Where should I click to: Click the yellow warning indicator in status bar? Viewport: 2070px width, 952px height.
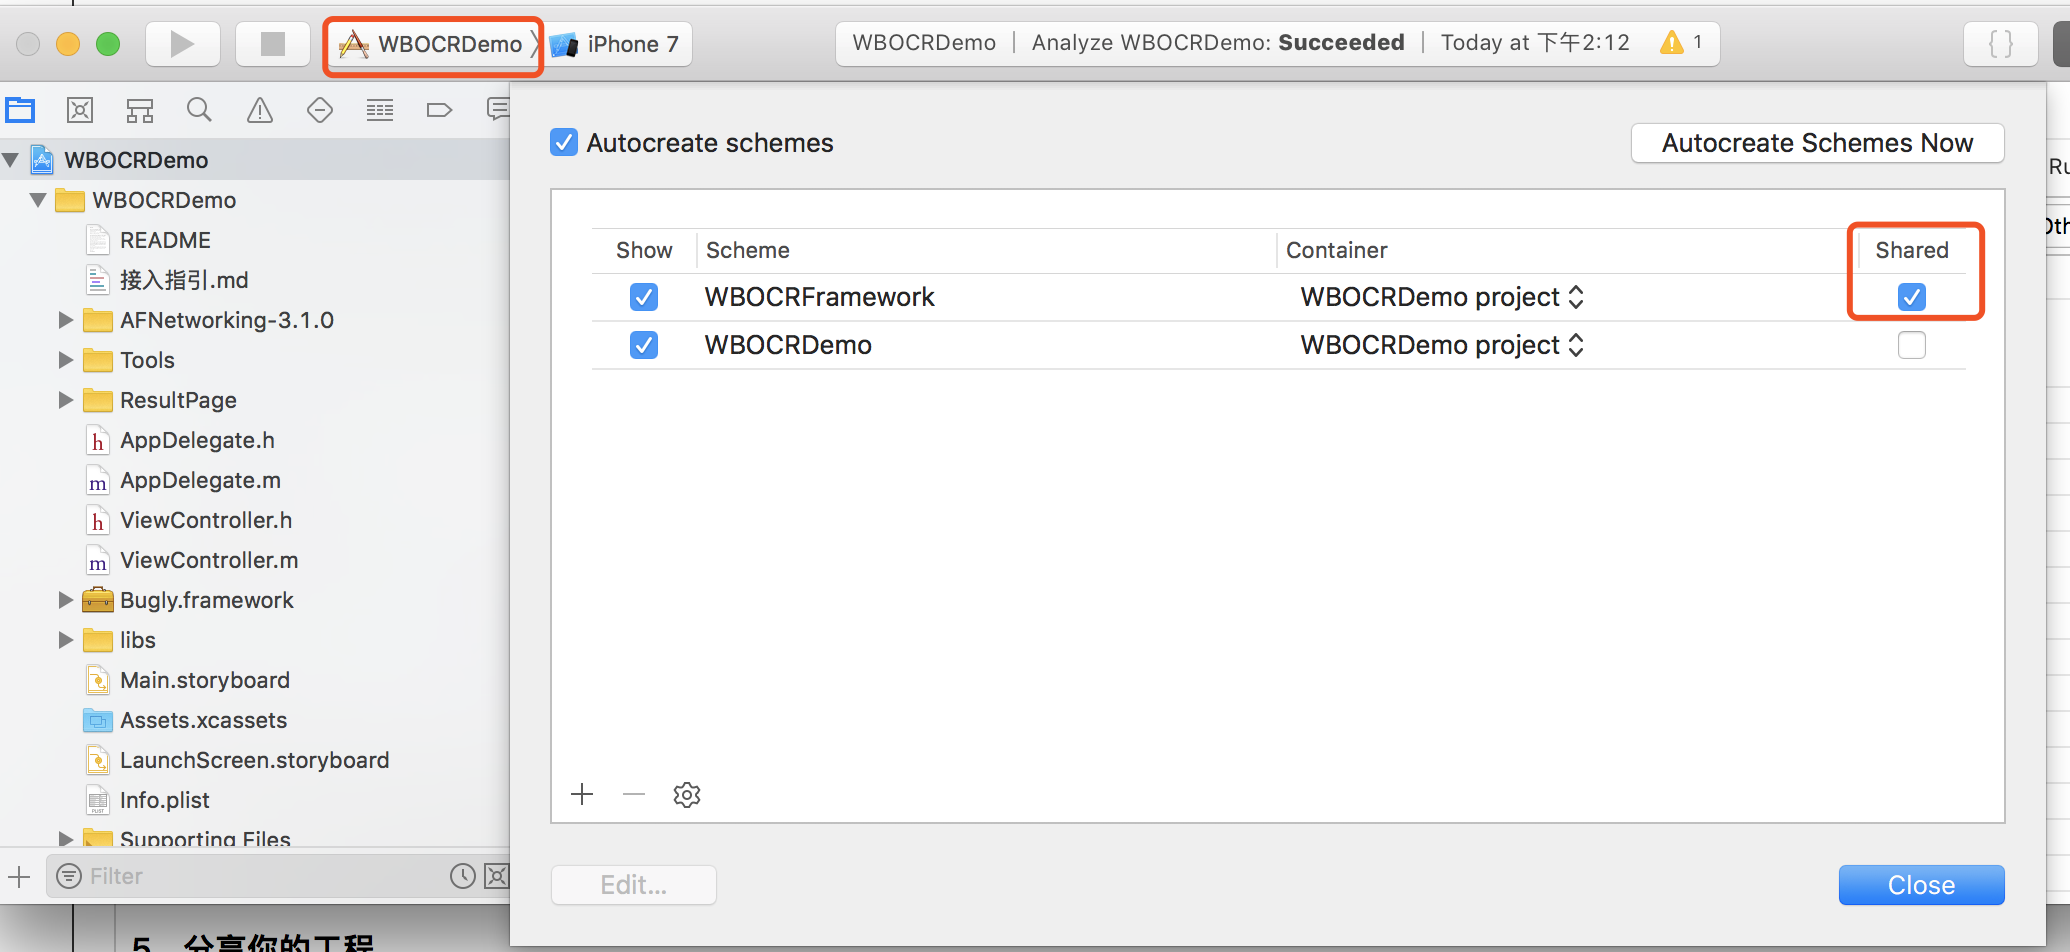(1682, 43)
